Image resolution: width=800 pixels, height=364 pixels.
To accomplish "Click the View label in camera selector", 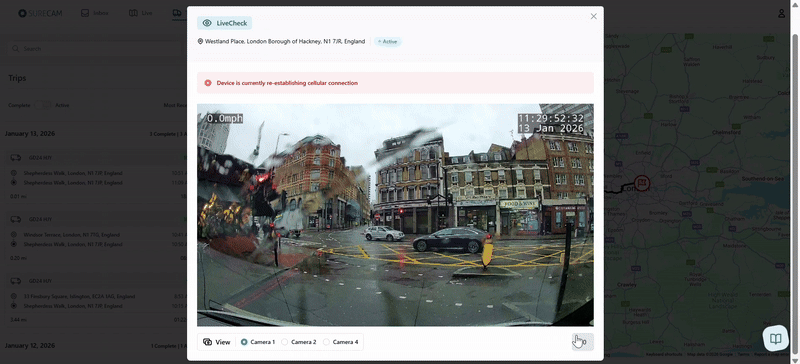I will pos(222,342).
